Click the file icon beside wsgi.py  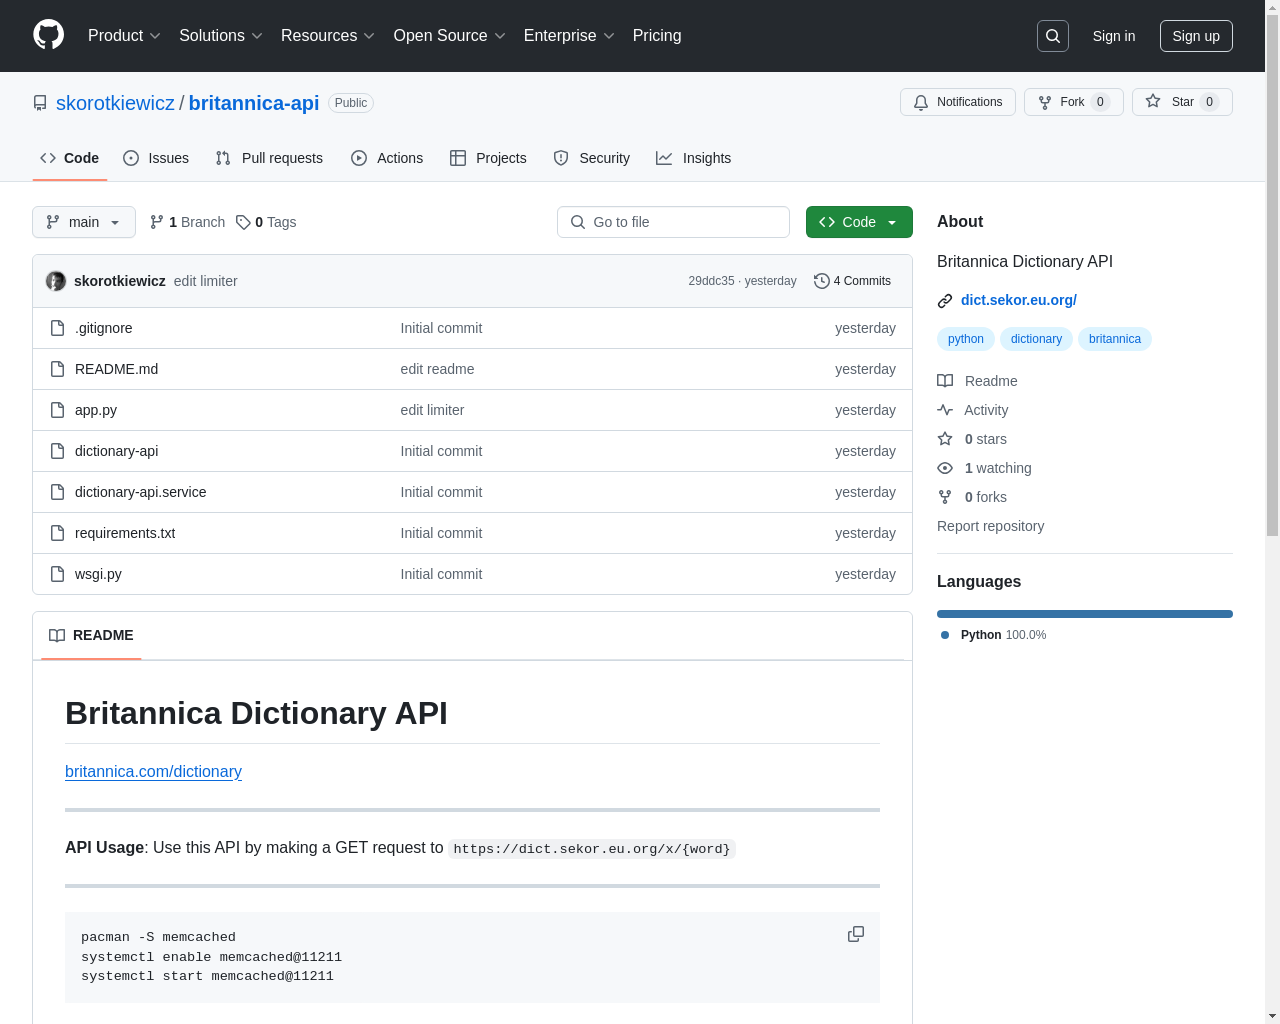tap(58, 574)
